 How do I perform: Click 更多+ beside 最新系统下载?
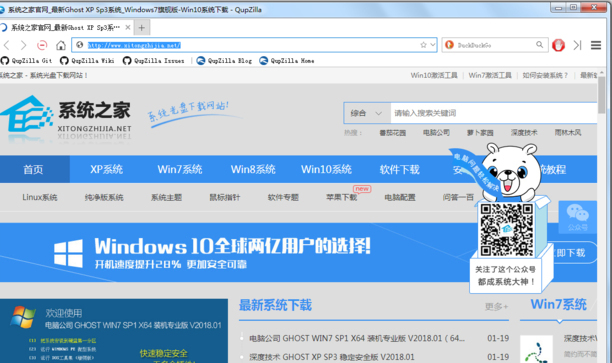496,307
